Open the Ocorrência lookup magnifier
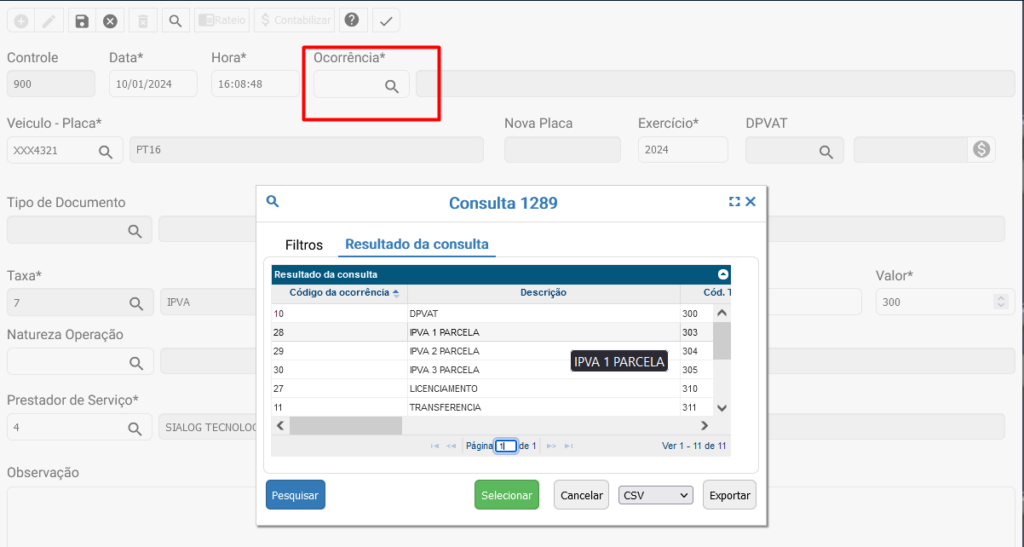 [392, 86]
